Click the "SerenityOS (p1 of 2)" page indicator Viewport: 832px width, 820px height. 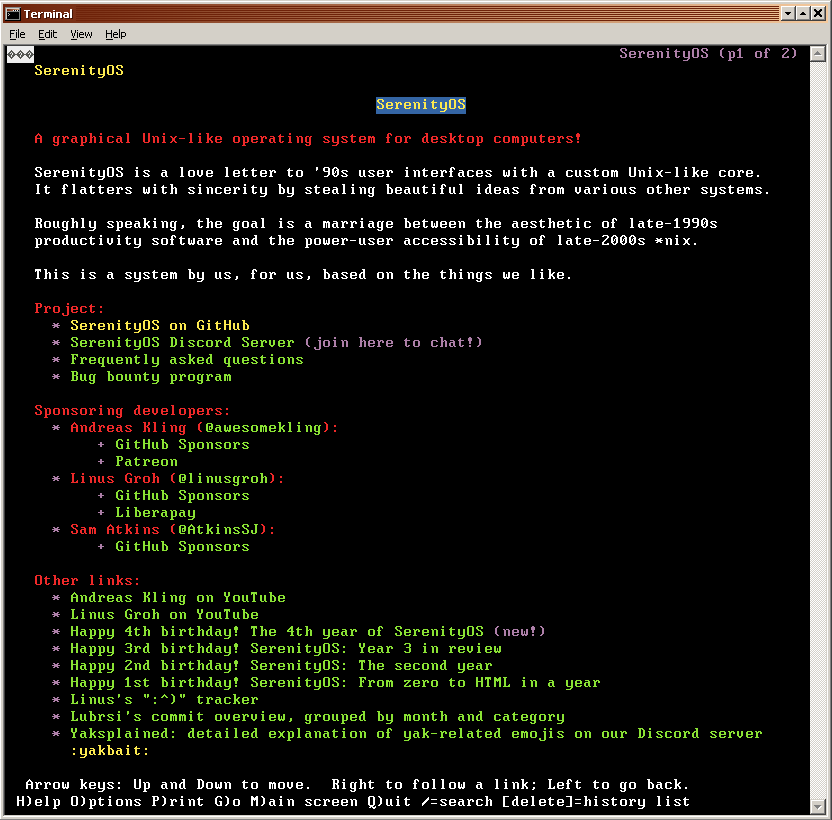click(x=708, y=54)
